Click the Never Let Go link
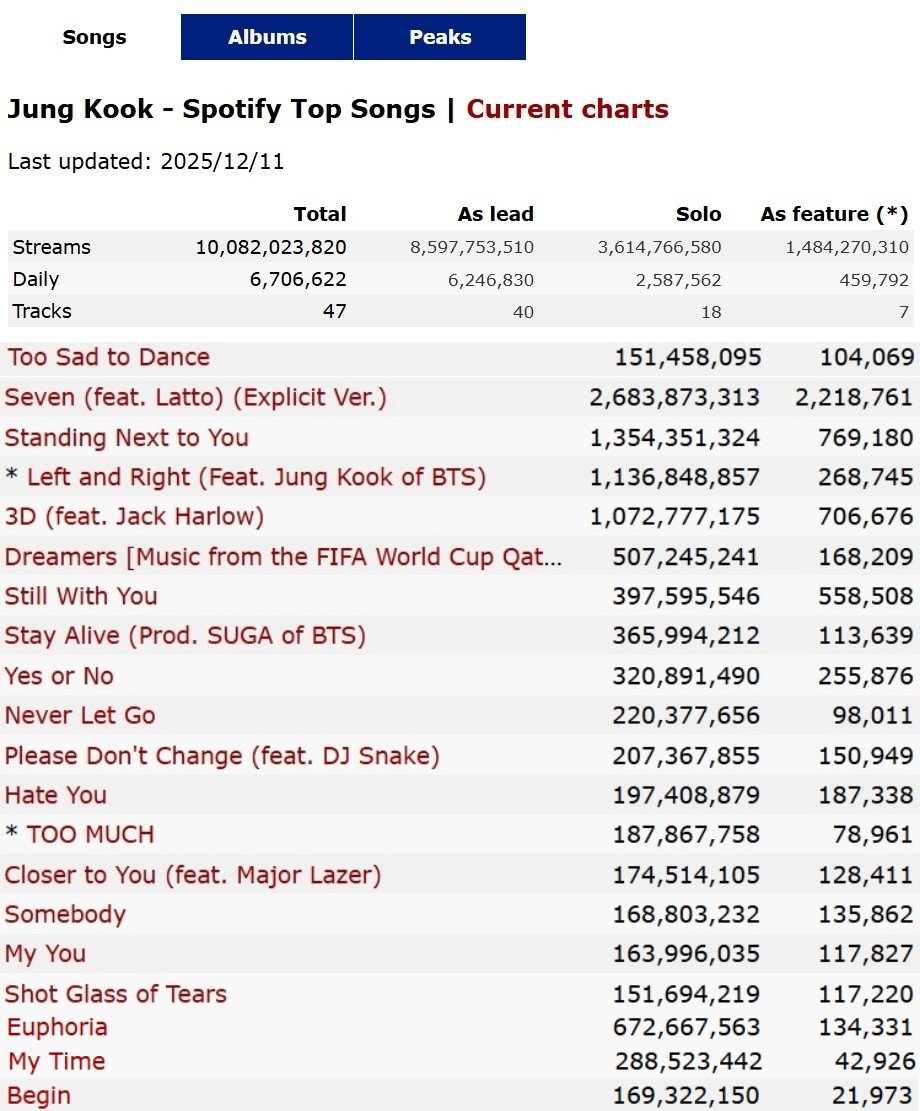Viewport: 920px width, 1111px height. coord(80,716)
